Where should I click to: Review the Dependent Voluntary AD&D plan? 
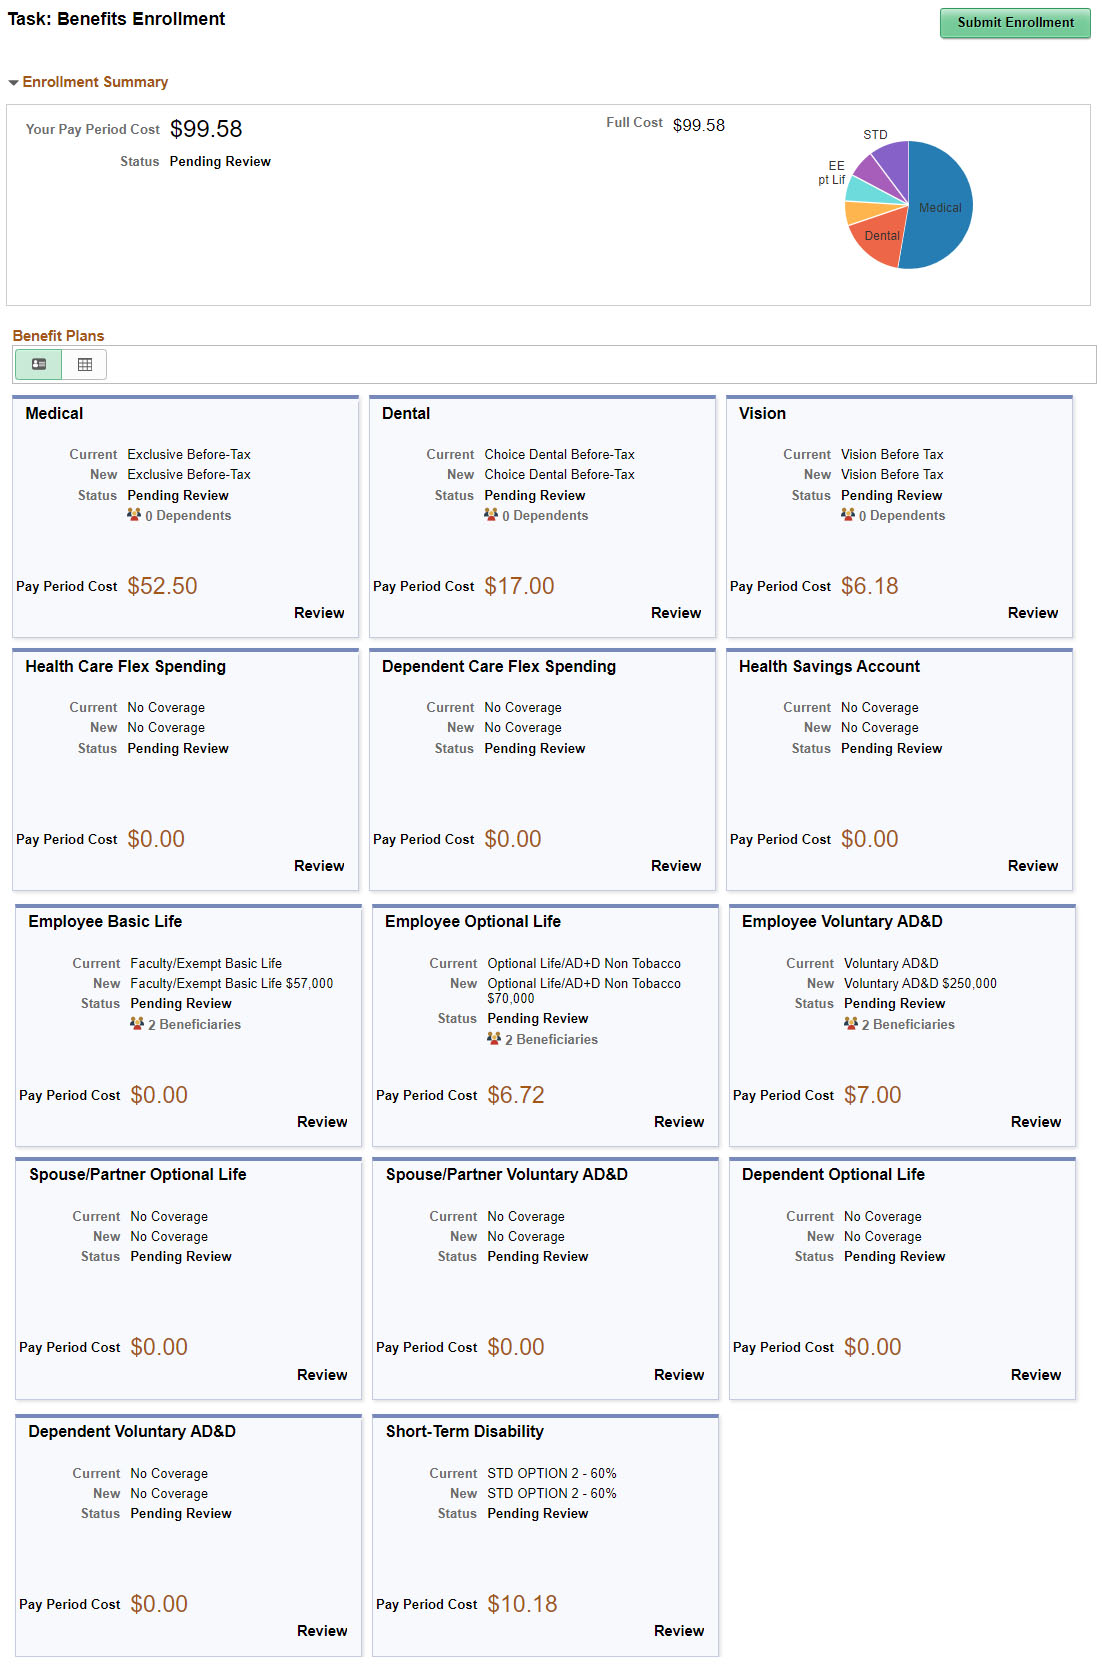click(322, 1631)
